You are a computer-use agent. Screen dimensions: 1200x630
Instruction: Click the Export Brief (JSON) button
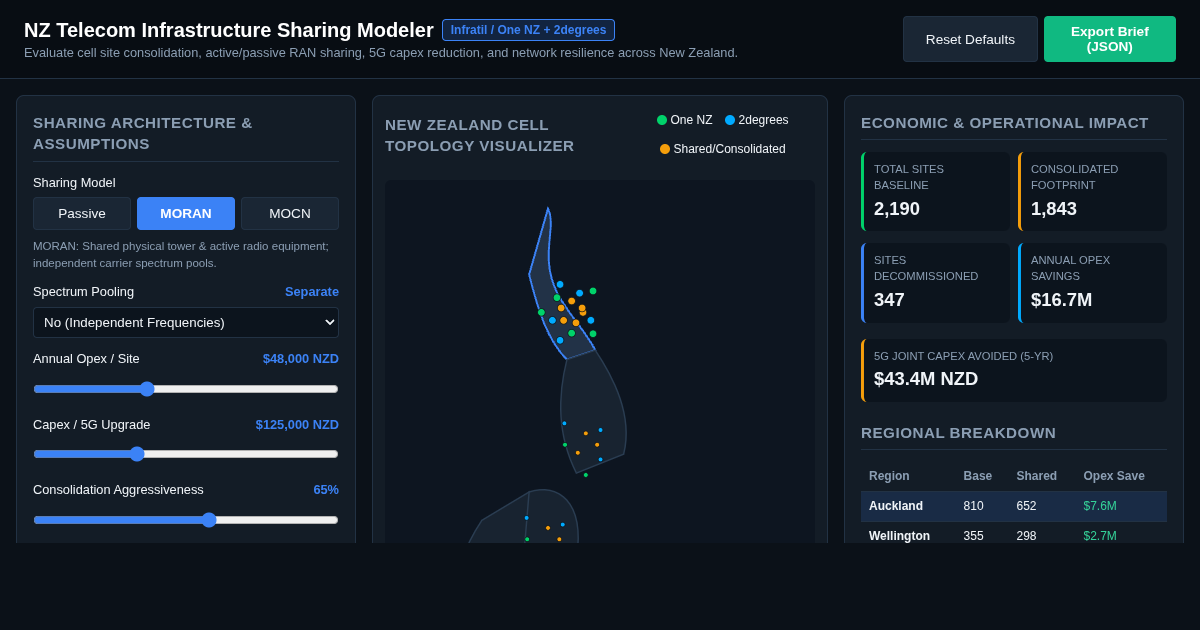(1110, 39)
